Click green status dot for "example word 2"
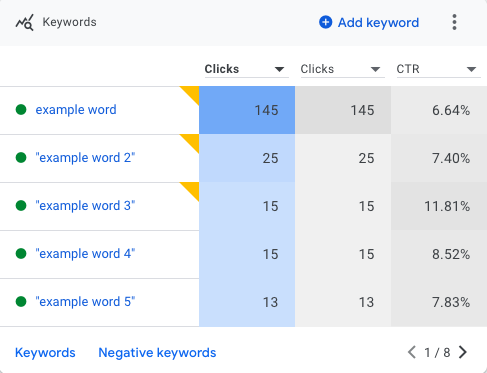Viewport: 487px width, 373px height. [21, 157]
